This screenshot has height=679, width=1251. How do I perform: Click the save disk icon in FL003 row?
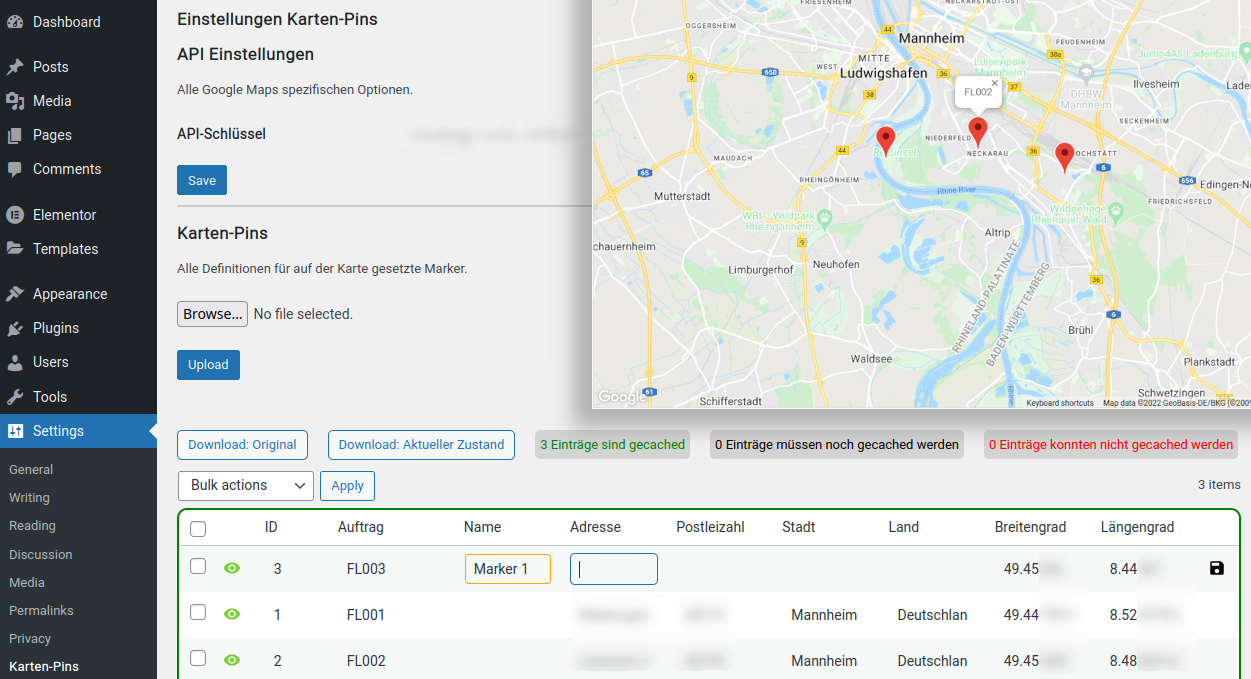click(1216, 568)
